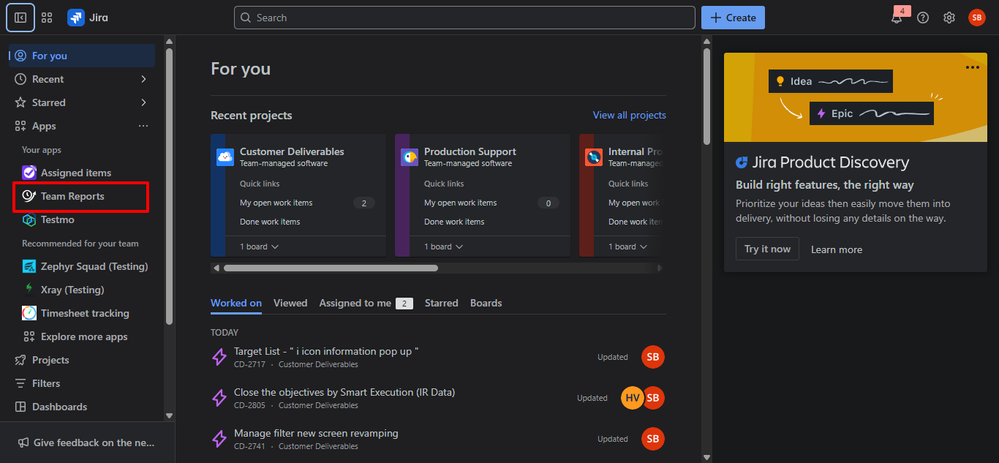Click the epic icon for CD-2717
Screen dimensions: 999x463
[219, 357]
